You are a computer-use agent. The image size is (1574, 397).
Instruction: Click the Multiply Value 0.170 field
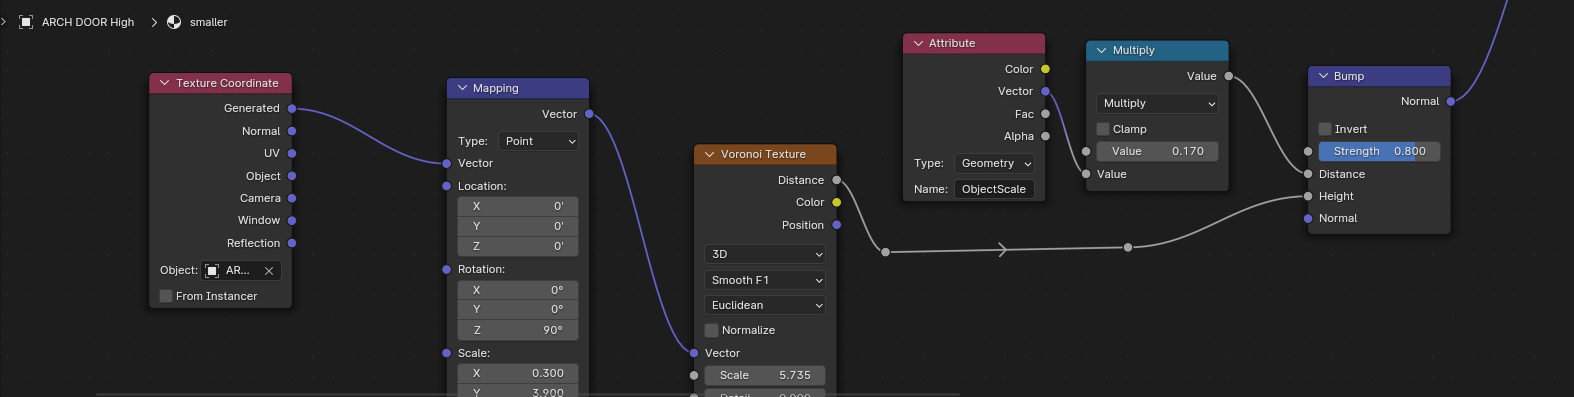1158,151
